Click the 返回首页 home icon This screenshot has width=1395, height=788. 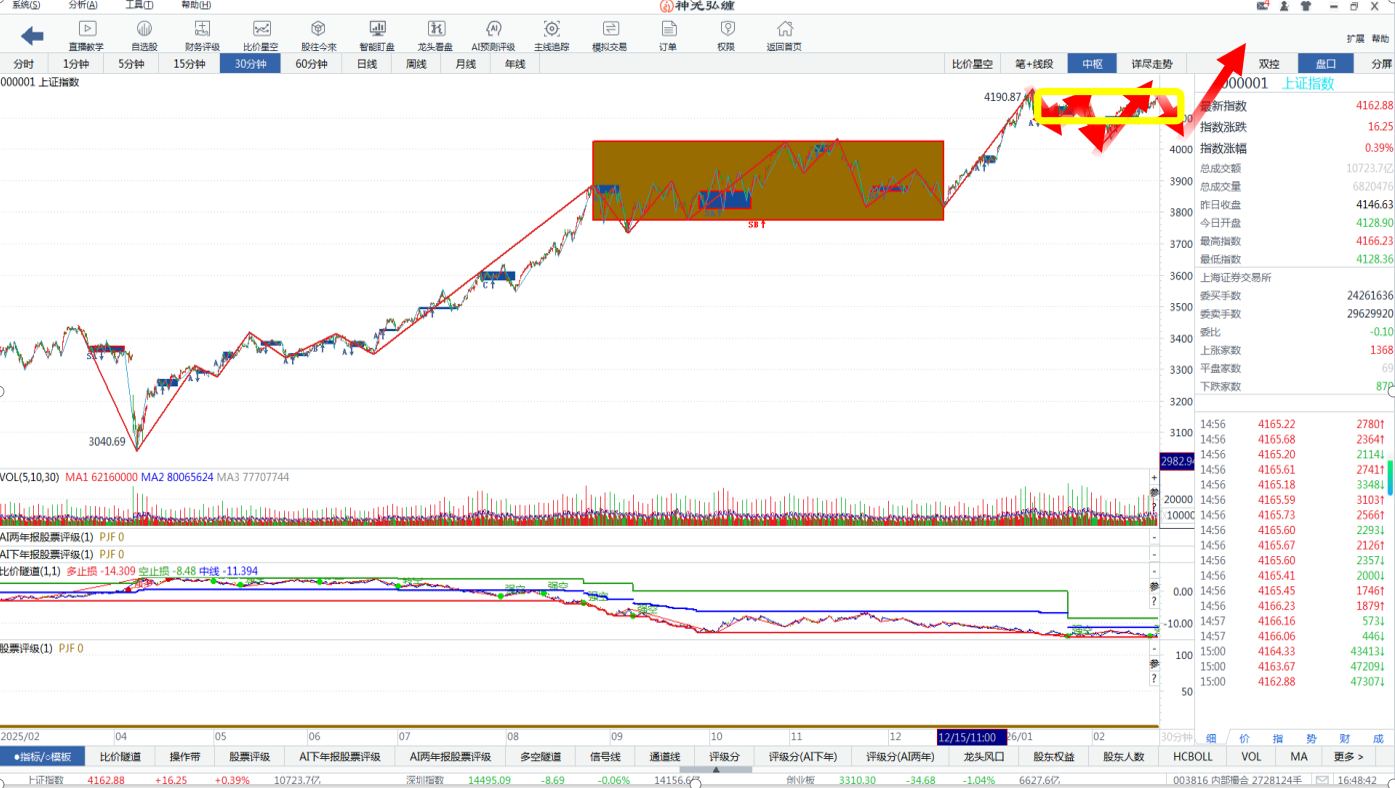785,35
